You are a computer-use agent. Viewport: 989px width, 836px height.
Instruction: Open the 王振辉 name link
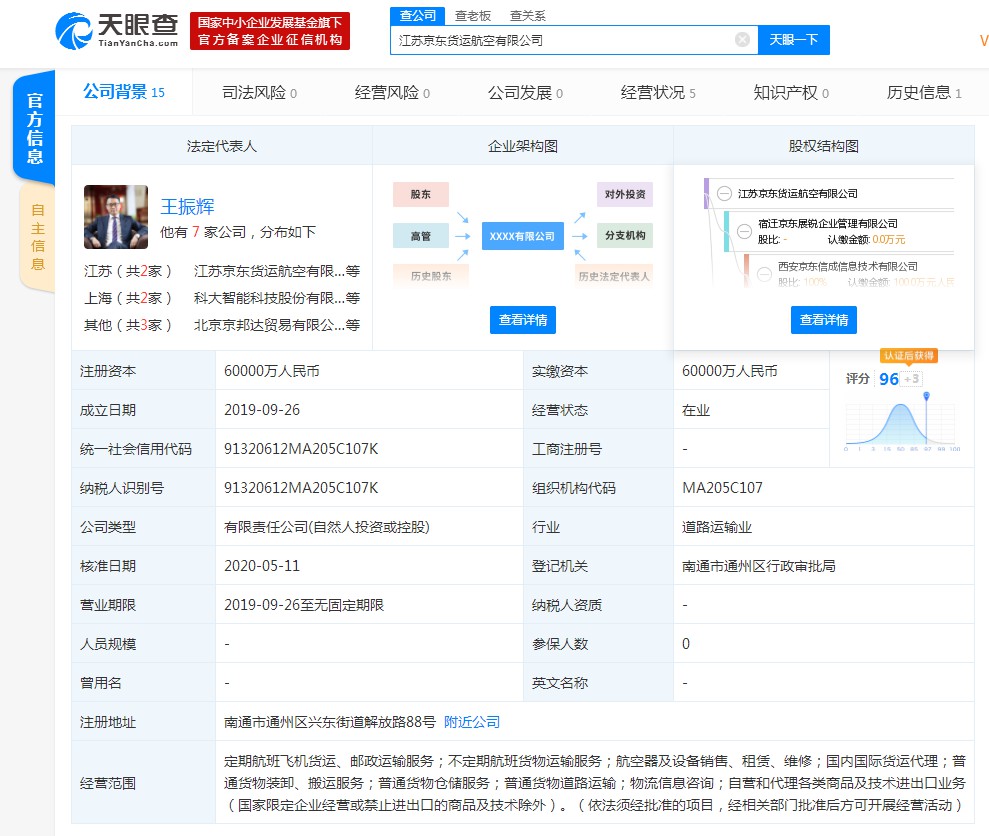tap(187, 206)
